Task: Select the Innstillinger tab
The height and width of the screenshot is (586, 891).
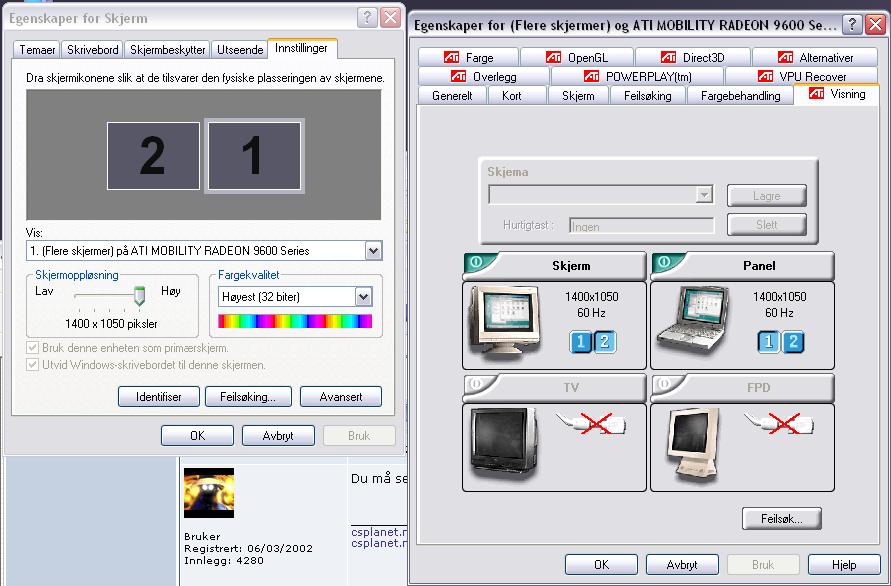Action: tap(302, 48)
